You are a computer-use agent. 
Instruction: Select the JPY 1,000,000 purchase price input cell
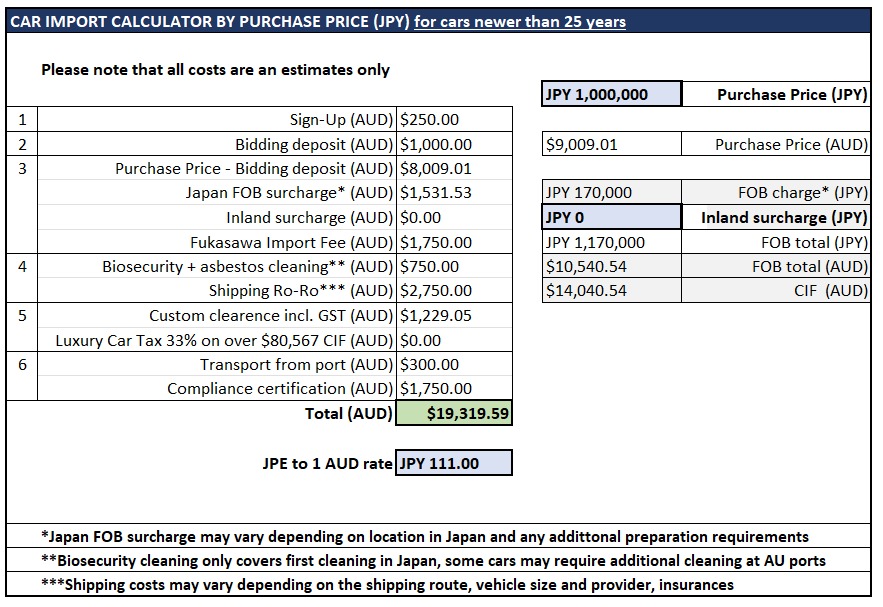pos(612,94)
